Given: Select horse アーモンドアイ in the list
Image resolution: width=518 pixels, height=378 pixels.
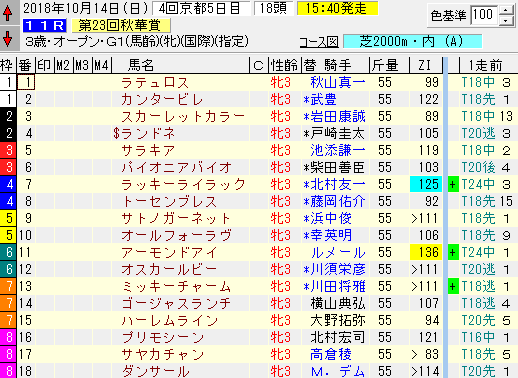Looking at the screenshot, I should coord(169,252).
